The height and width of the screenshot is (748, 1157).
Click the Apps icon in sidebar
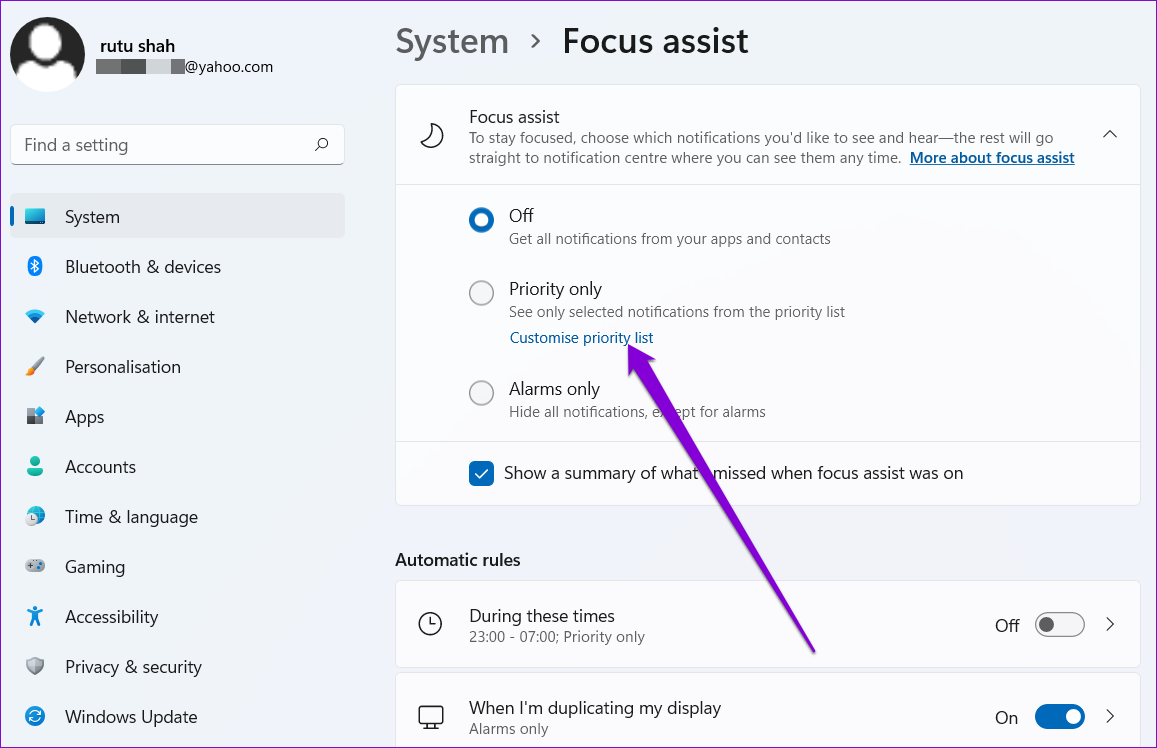[35, 416]
